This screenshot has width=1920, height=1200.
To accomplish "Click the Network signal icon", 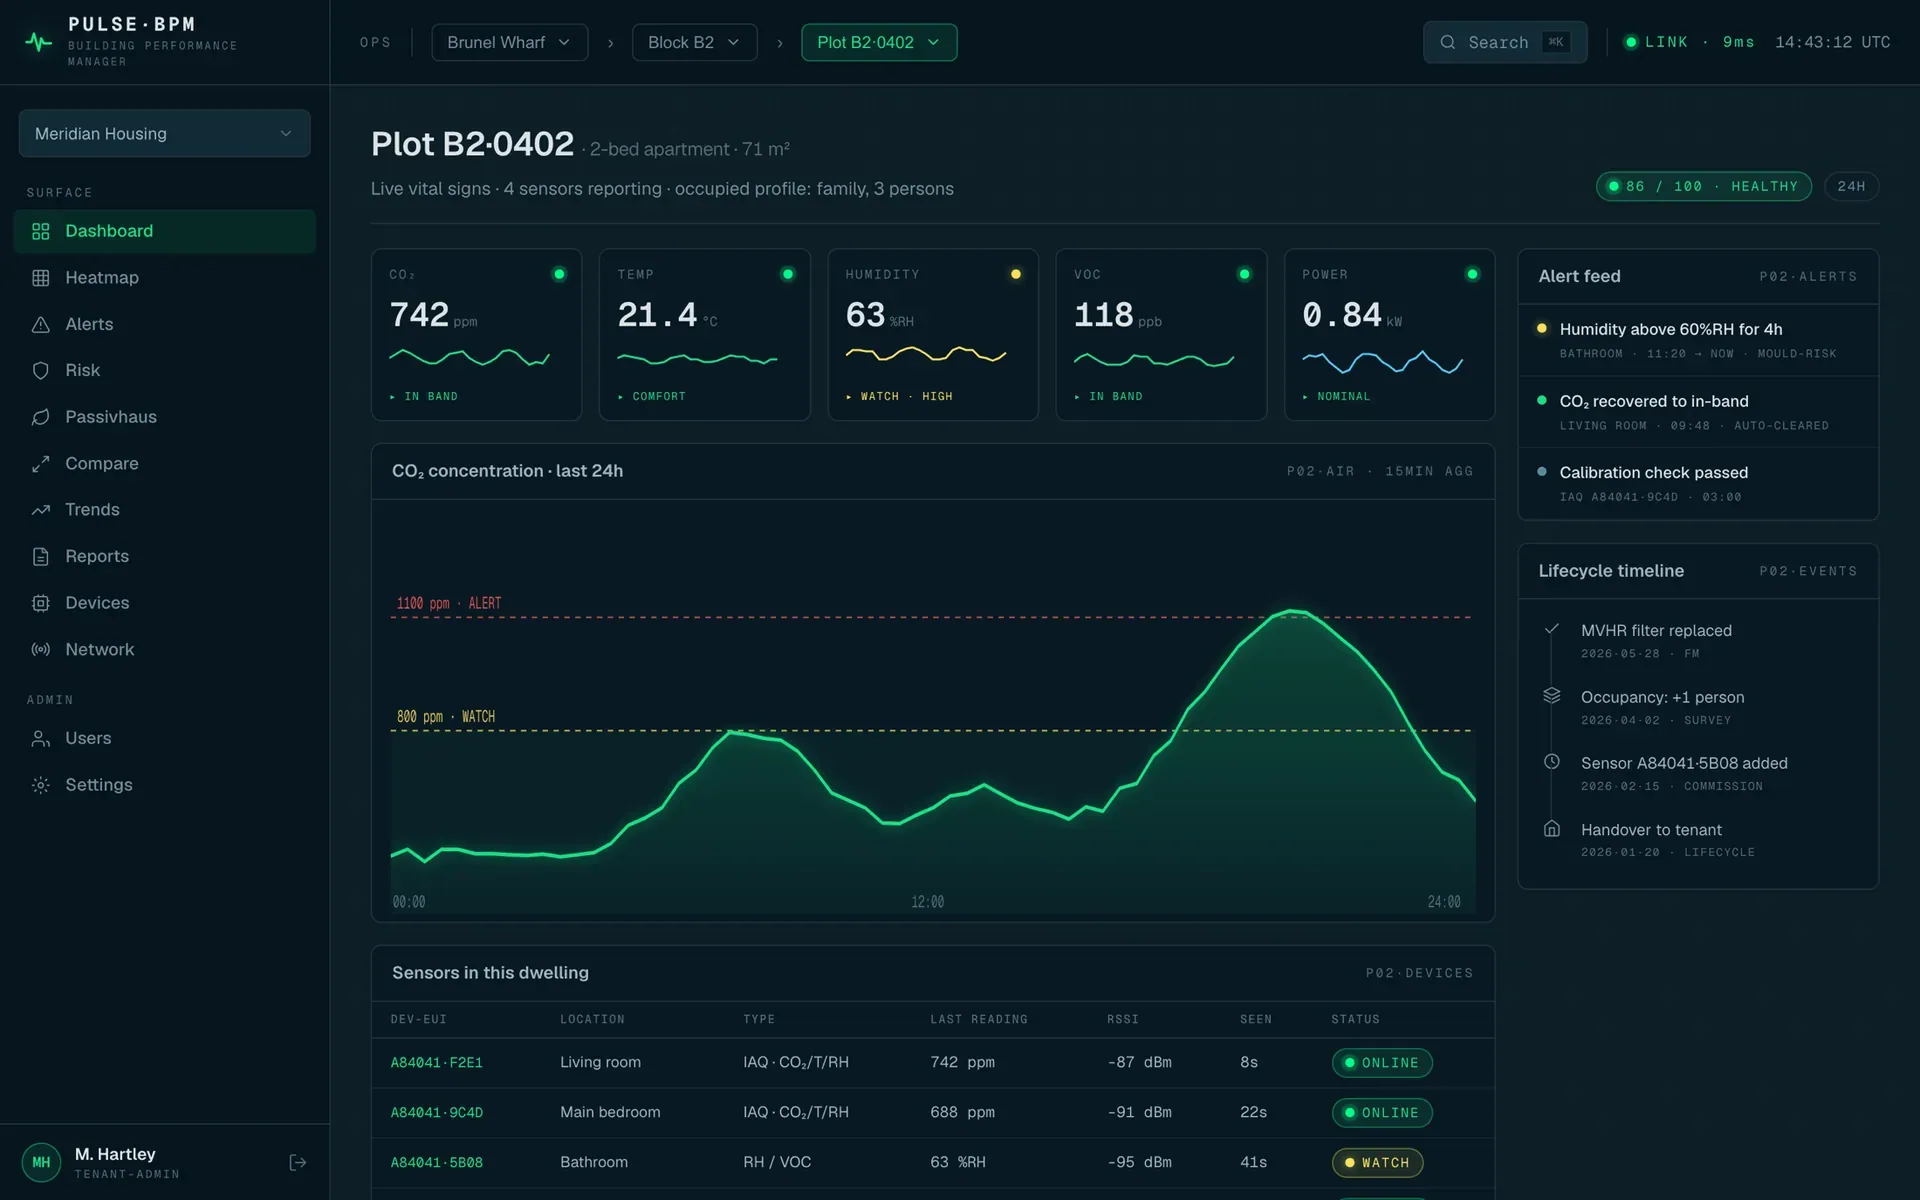I will (40, 649).
